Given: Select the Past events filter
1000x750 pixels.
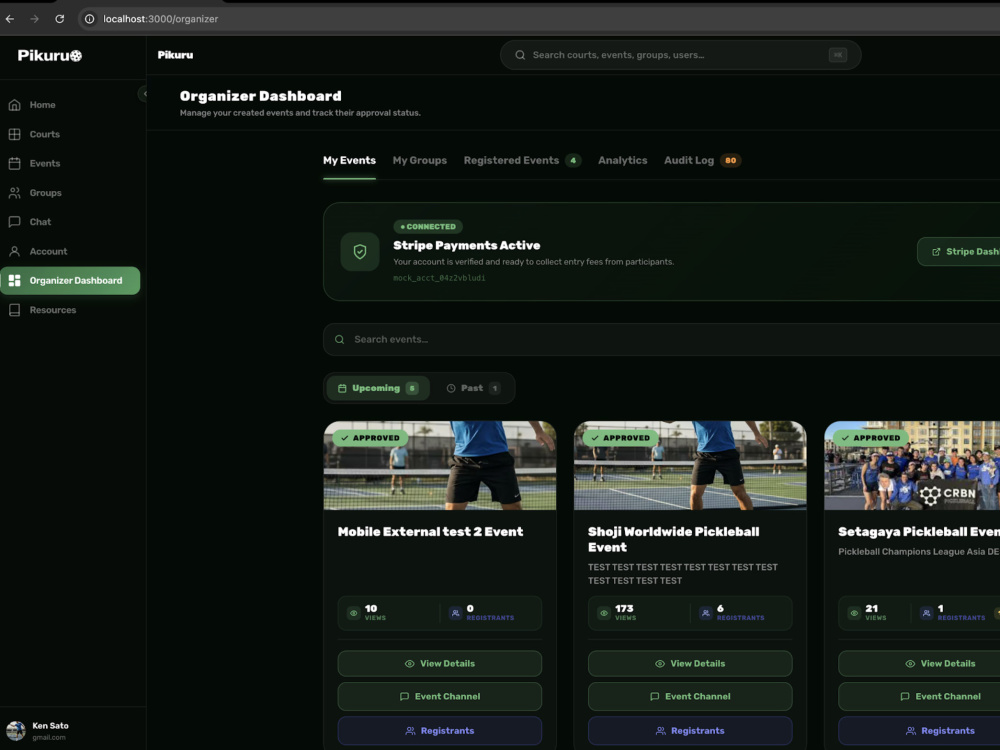Looking at the screenshot, I should (x=473, y=388).
